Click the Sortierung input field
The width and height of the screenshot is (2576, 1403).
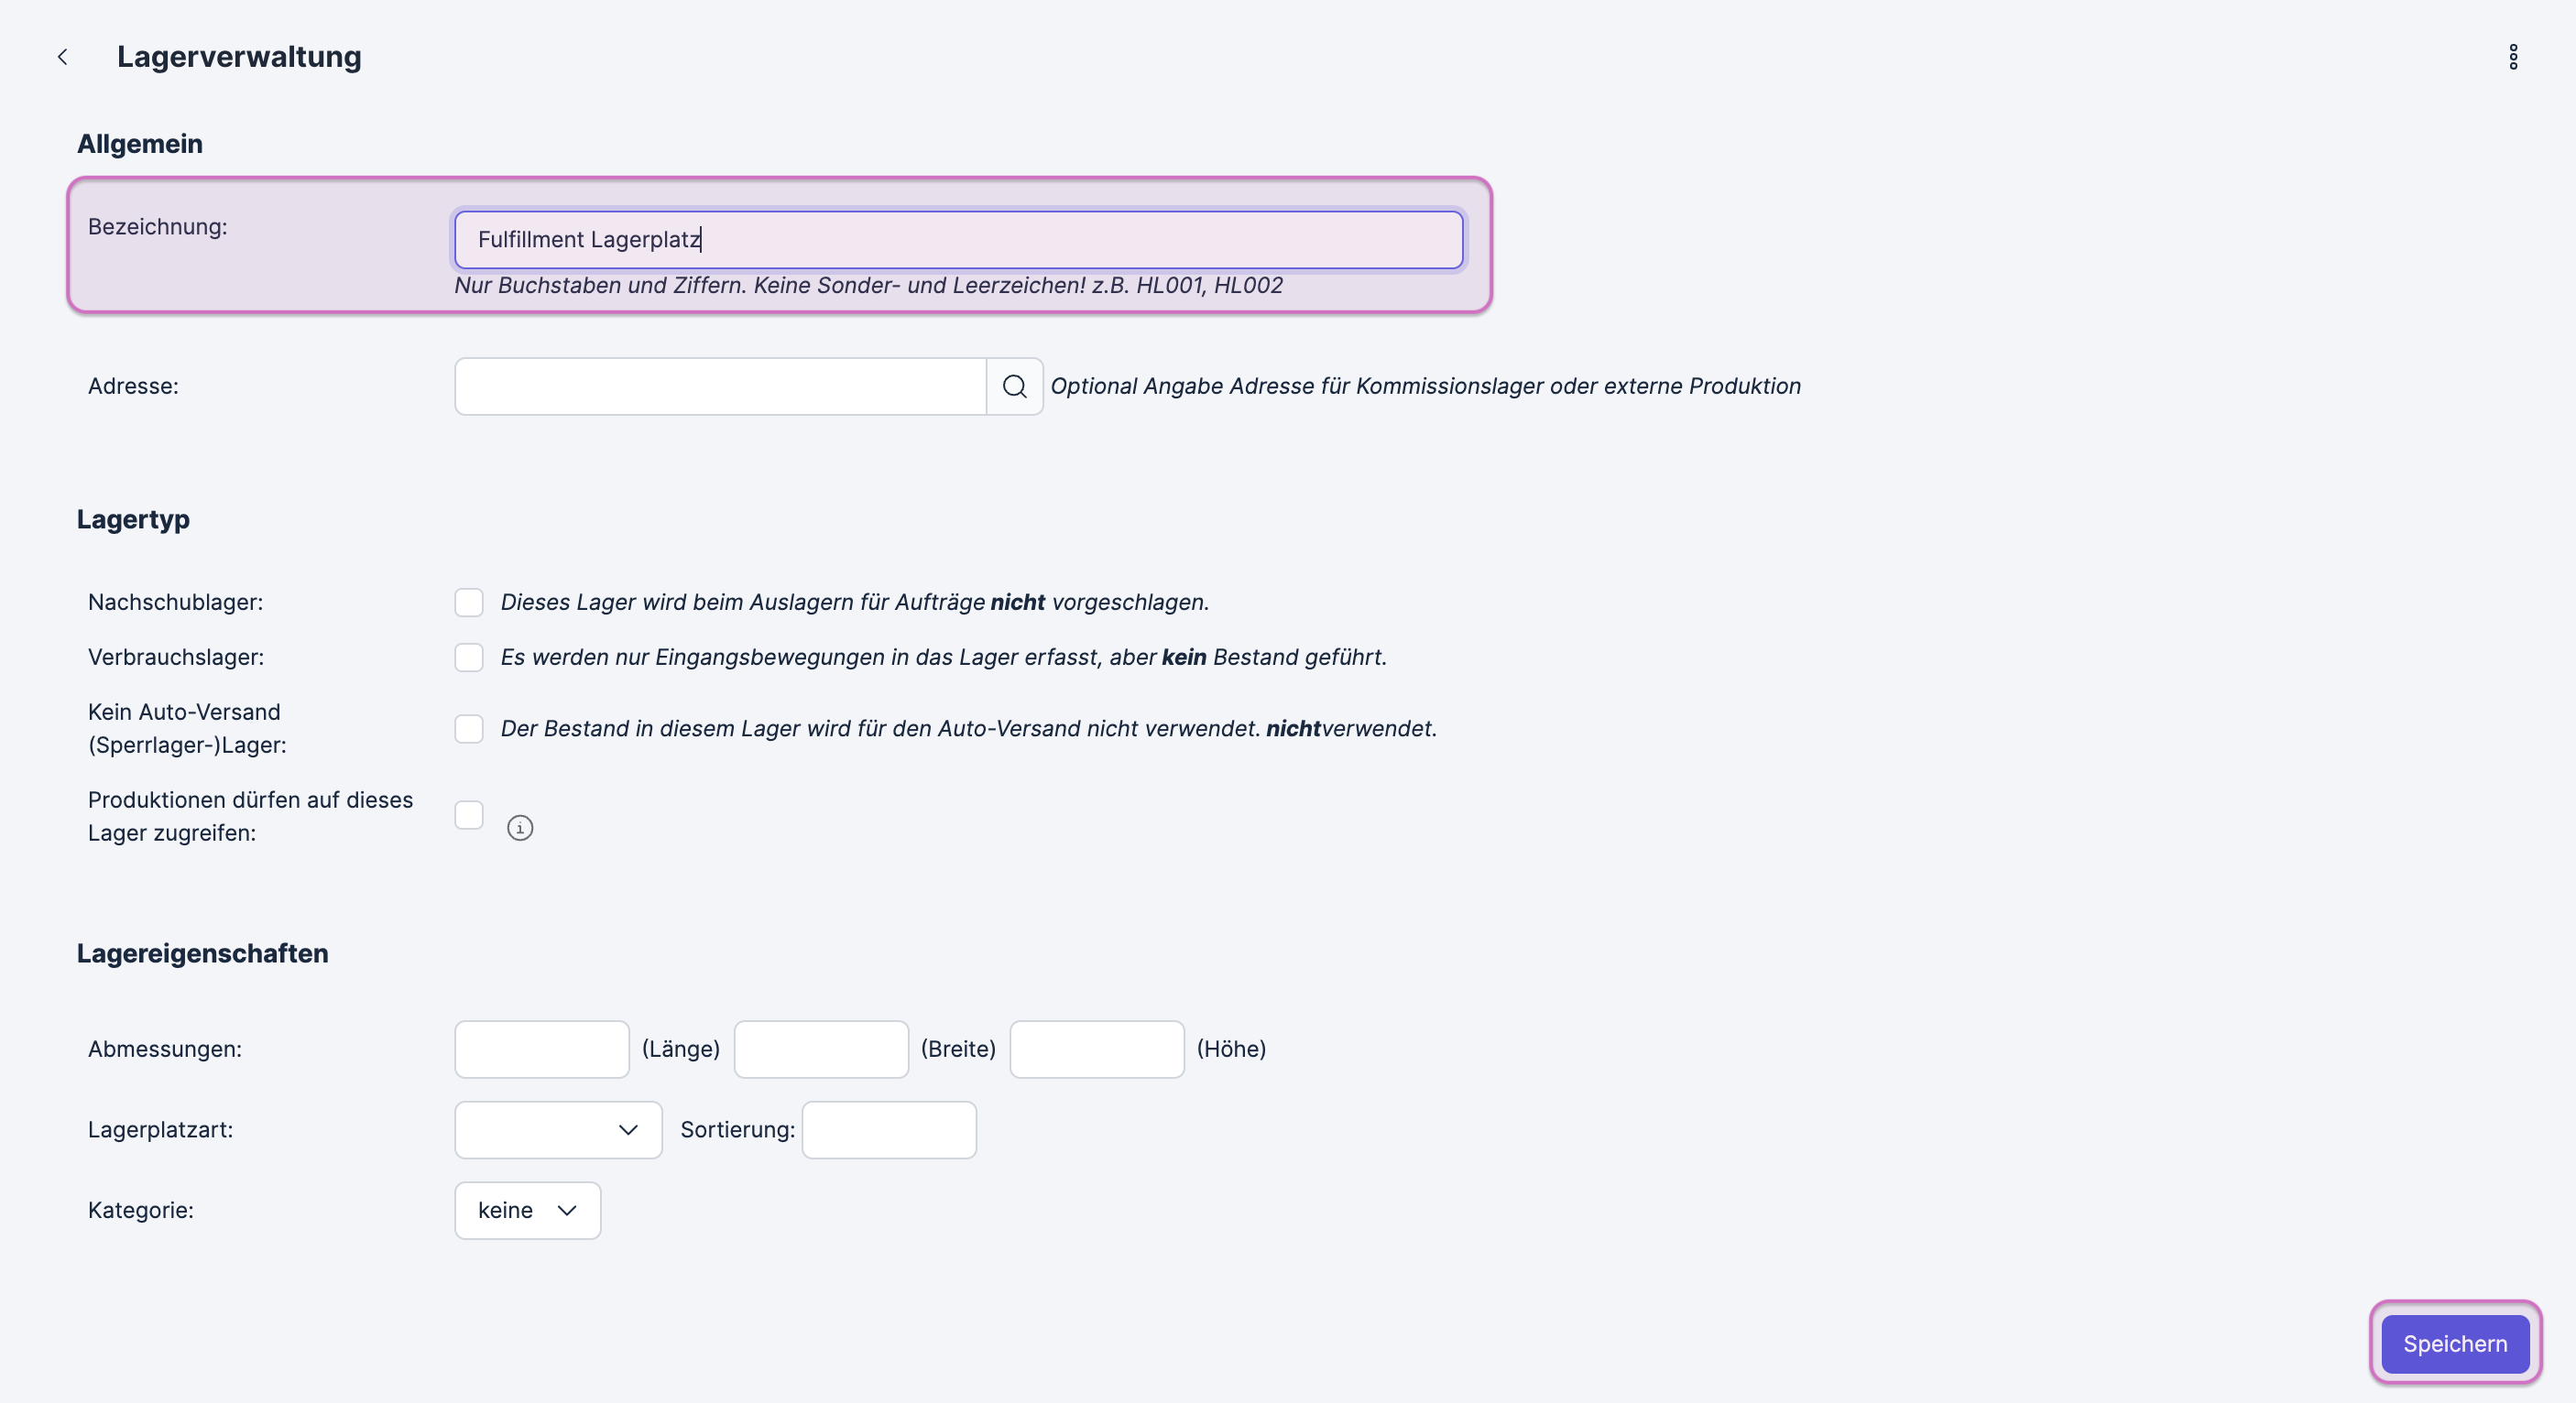(x=888, y=1130)
